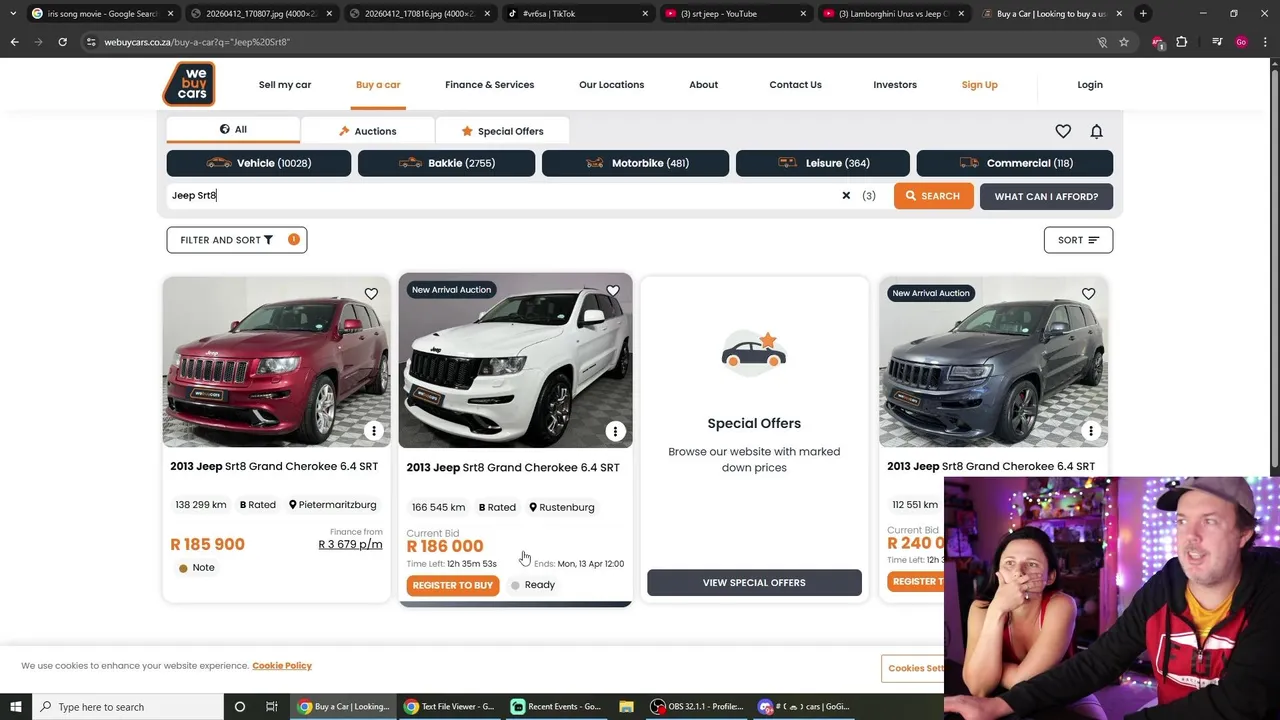This screenshot has height=720, width=1280.
Task: Click the Pietermaritzburg location label
Action: (x=332, y=505)
